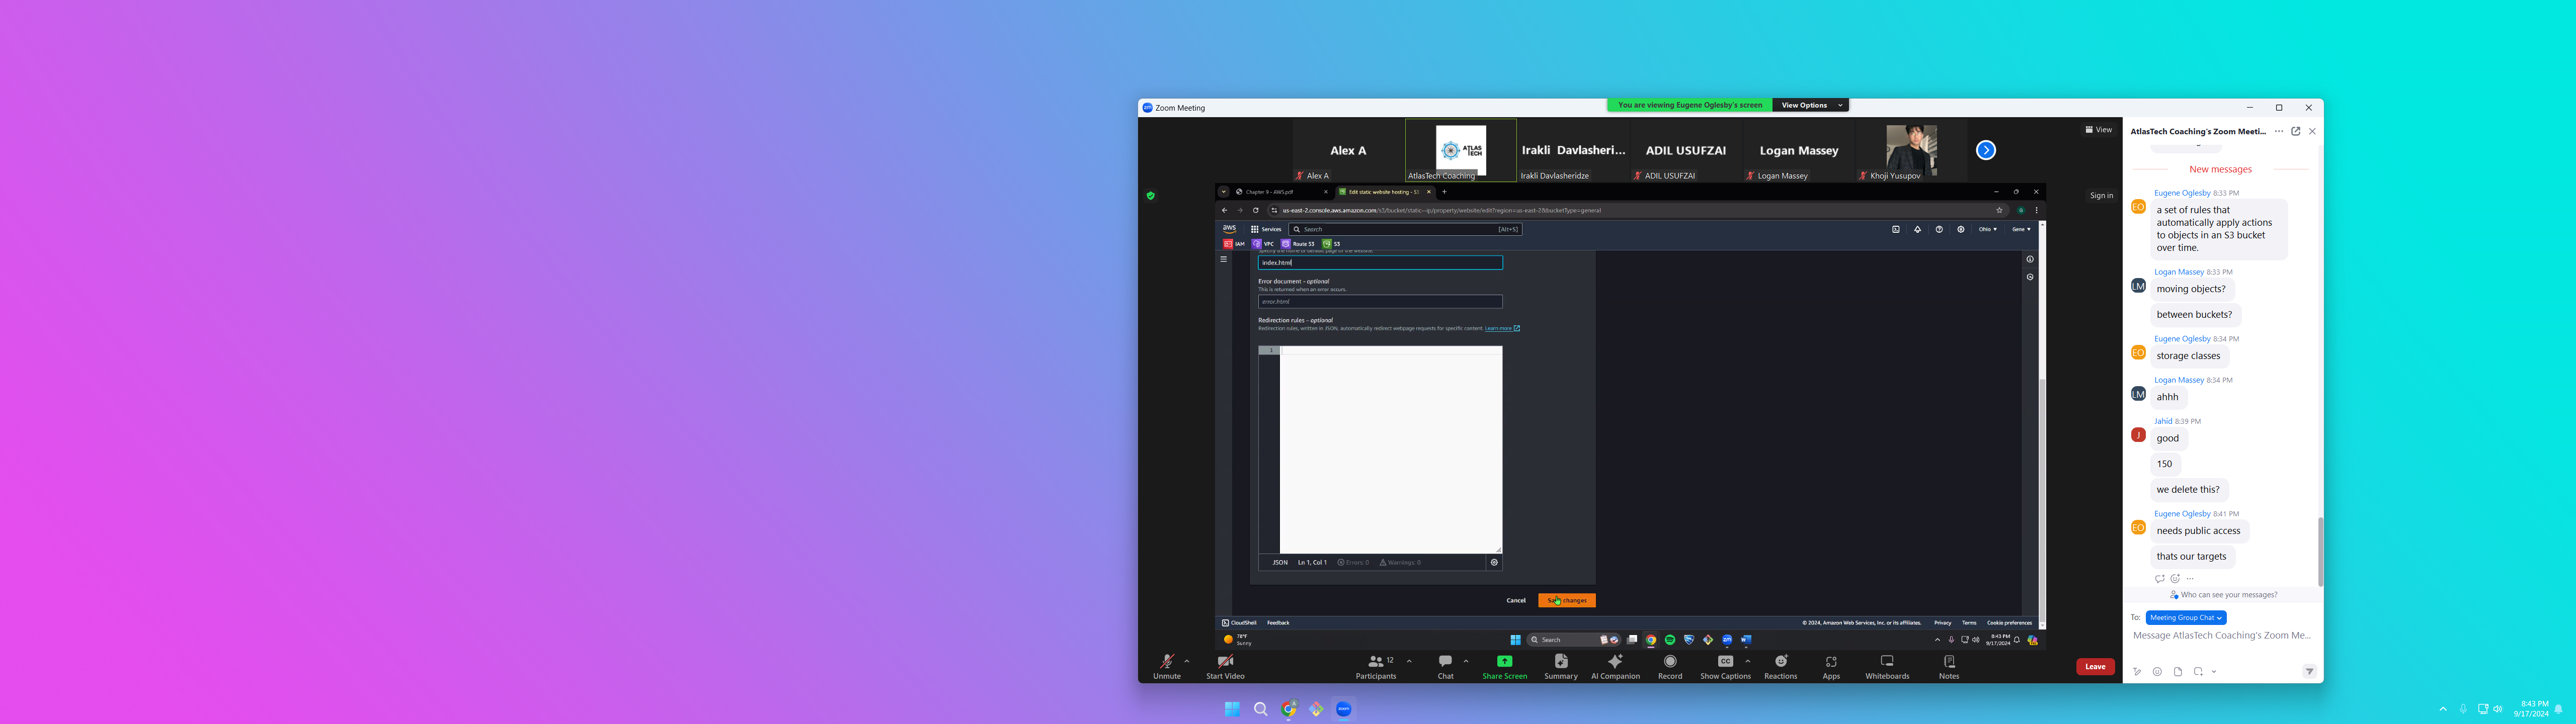Image resolution: width=2576 pixels, height=724 pixels.
Task: Show next participants with blue arrow
Action: 1986,150
